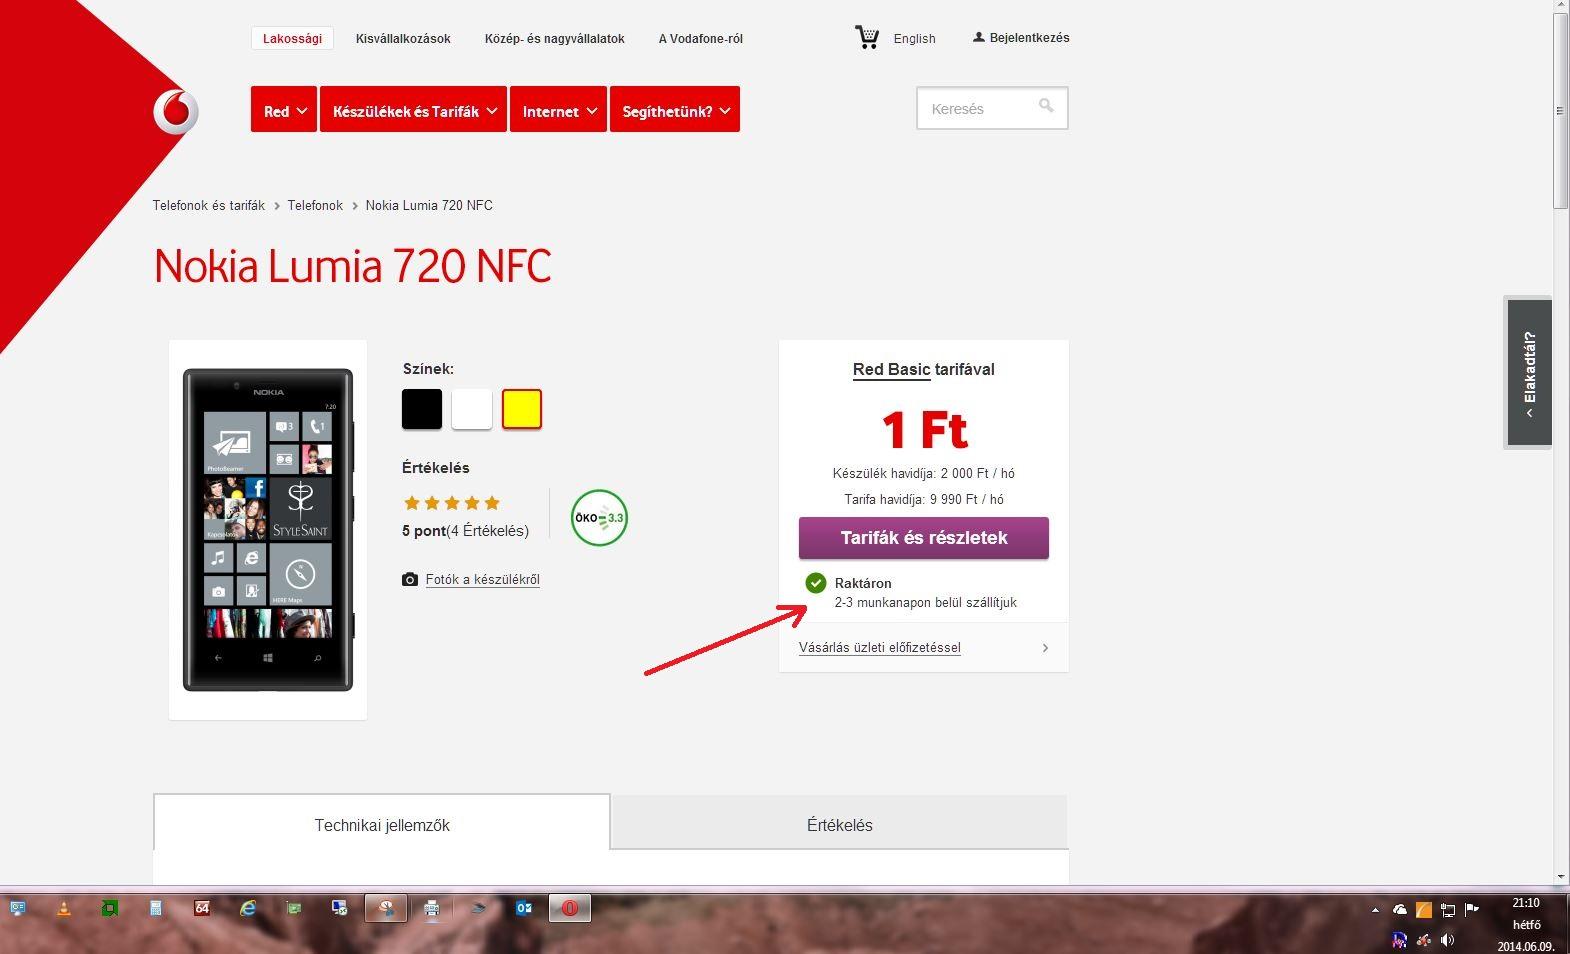Open the Segíthetünk? dropdown menu
This screenshot has width=1570, height=954.
coord(675,109)
